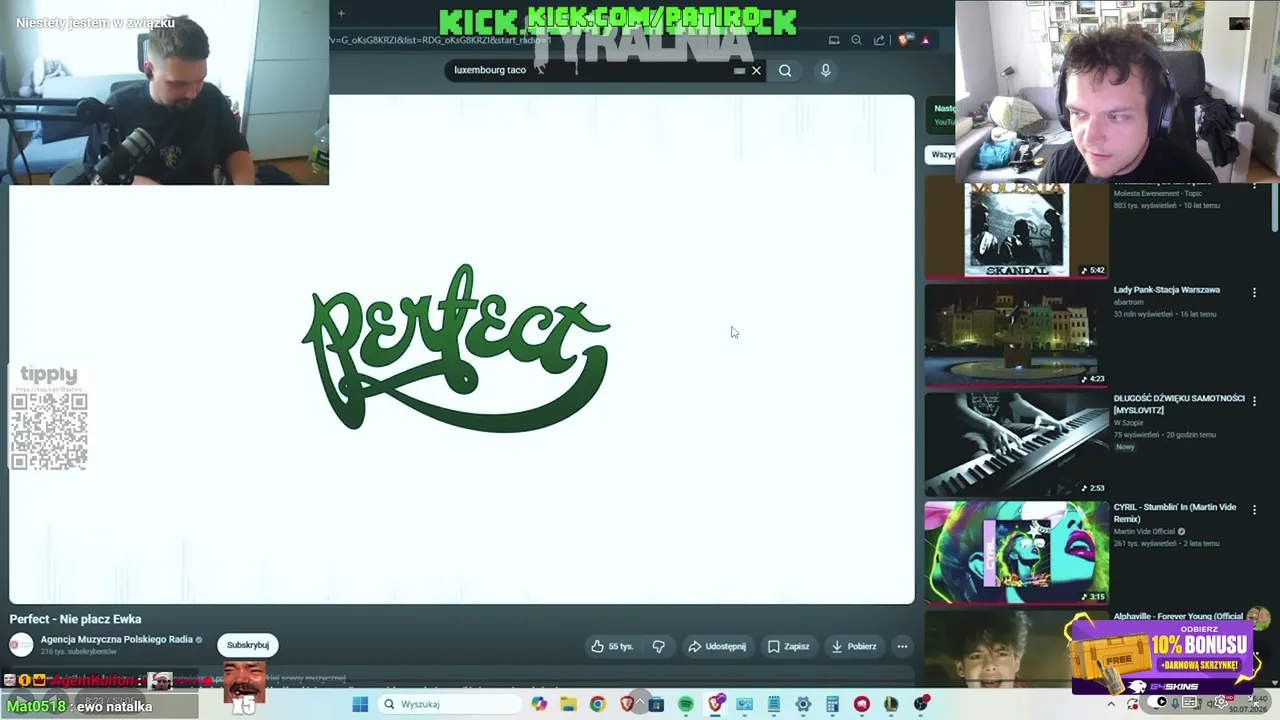Dislike the video with thumbs-down button

tap(658, 646)
